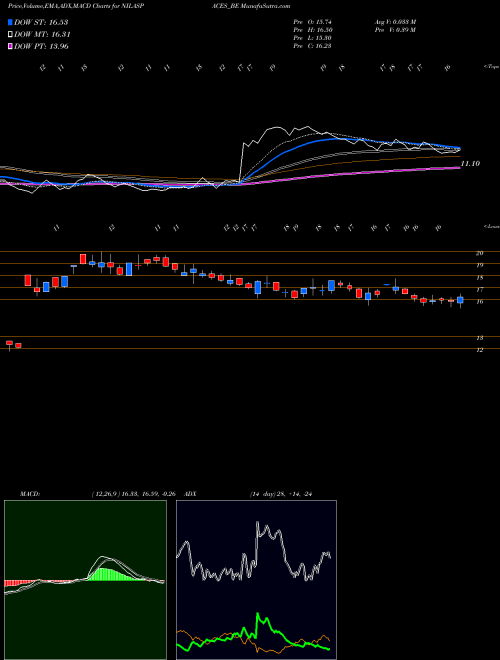Viewport: 500px width, 660px height.
Task: Click the last blue candlestick near 16
Action: click(460, 300)
